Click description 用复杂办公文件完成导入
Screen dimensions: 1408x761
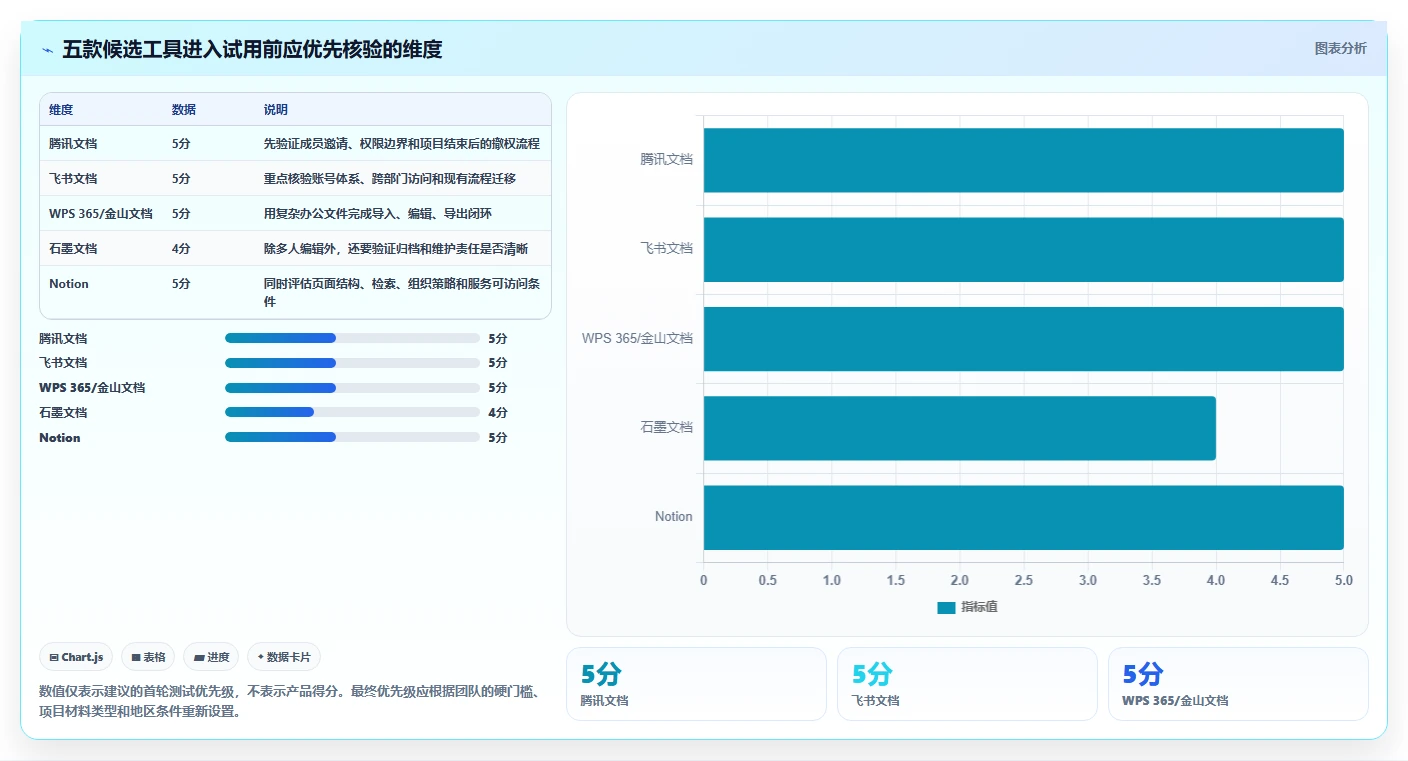coord(378,213)
